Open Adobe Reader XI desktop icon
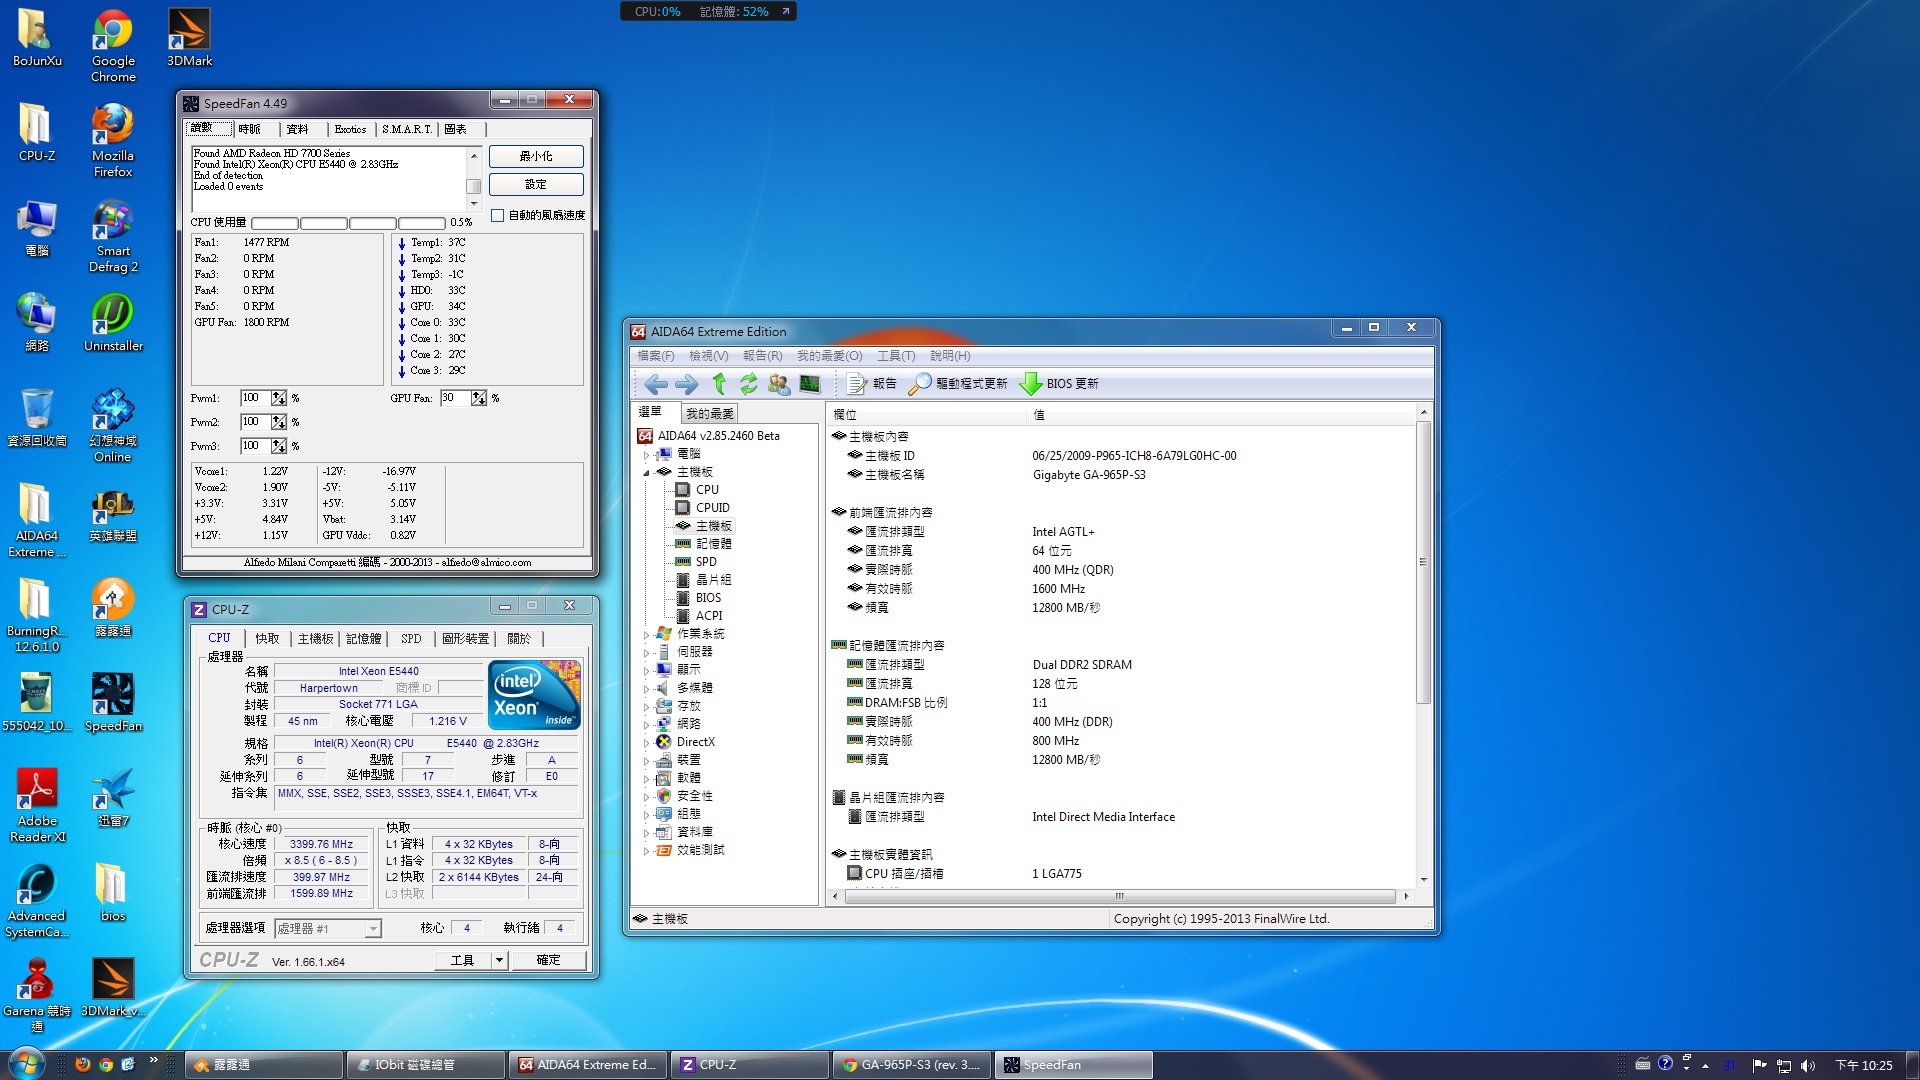This screenshot has height=1080, width=1920. [x=37, y=806]
